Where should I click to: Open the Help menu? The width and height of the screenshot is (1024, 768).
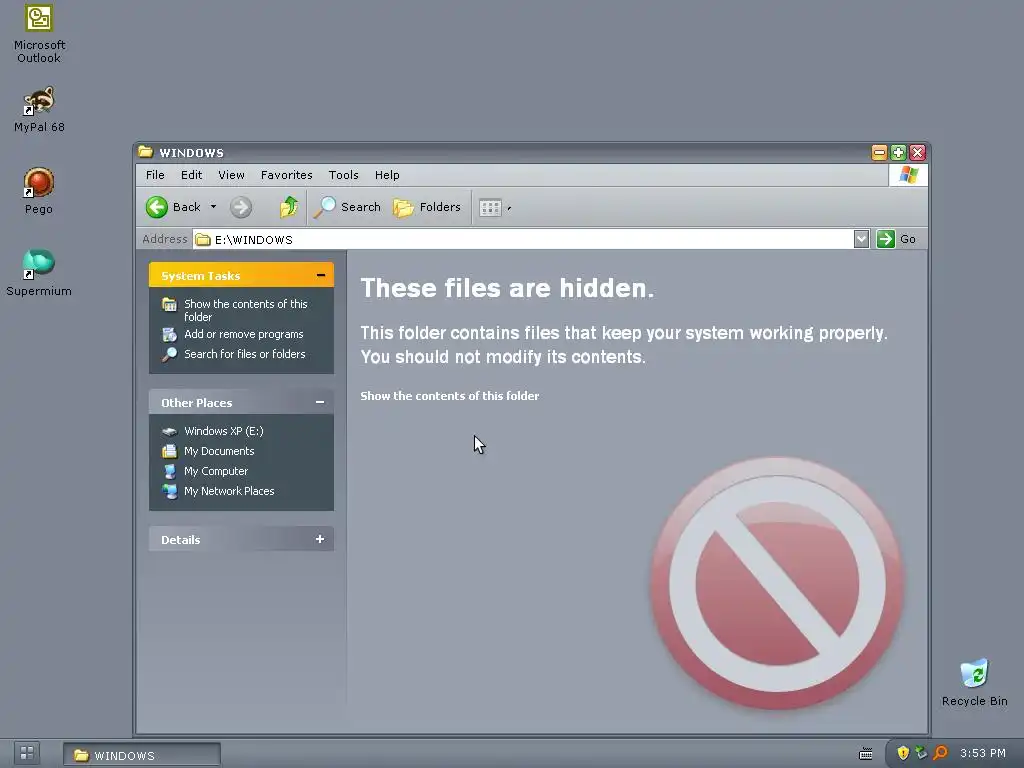click(x=387, y=175)
